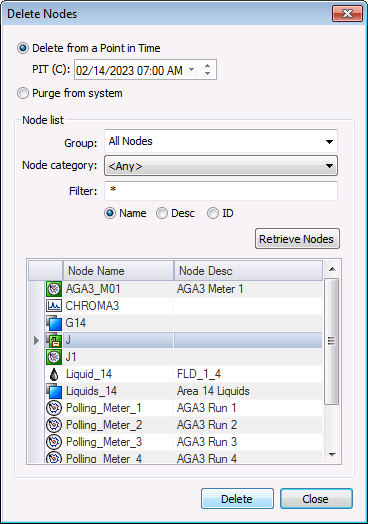The height and width of the screenshot is (524, 368).
Task: Sort by the Node Name column header
Action: [118, 271]
